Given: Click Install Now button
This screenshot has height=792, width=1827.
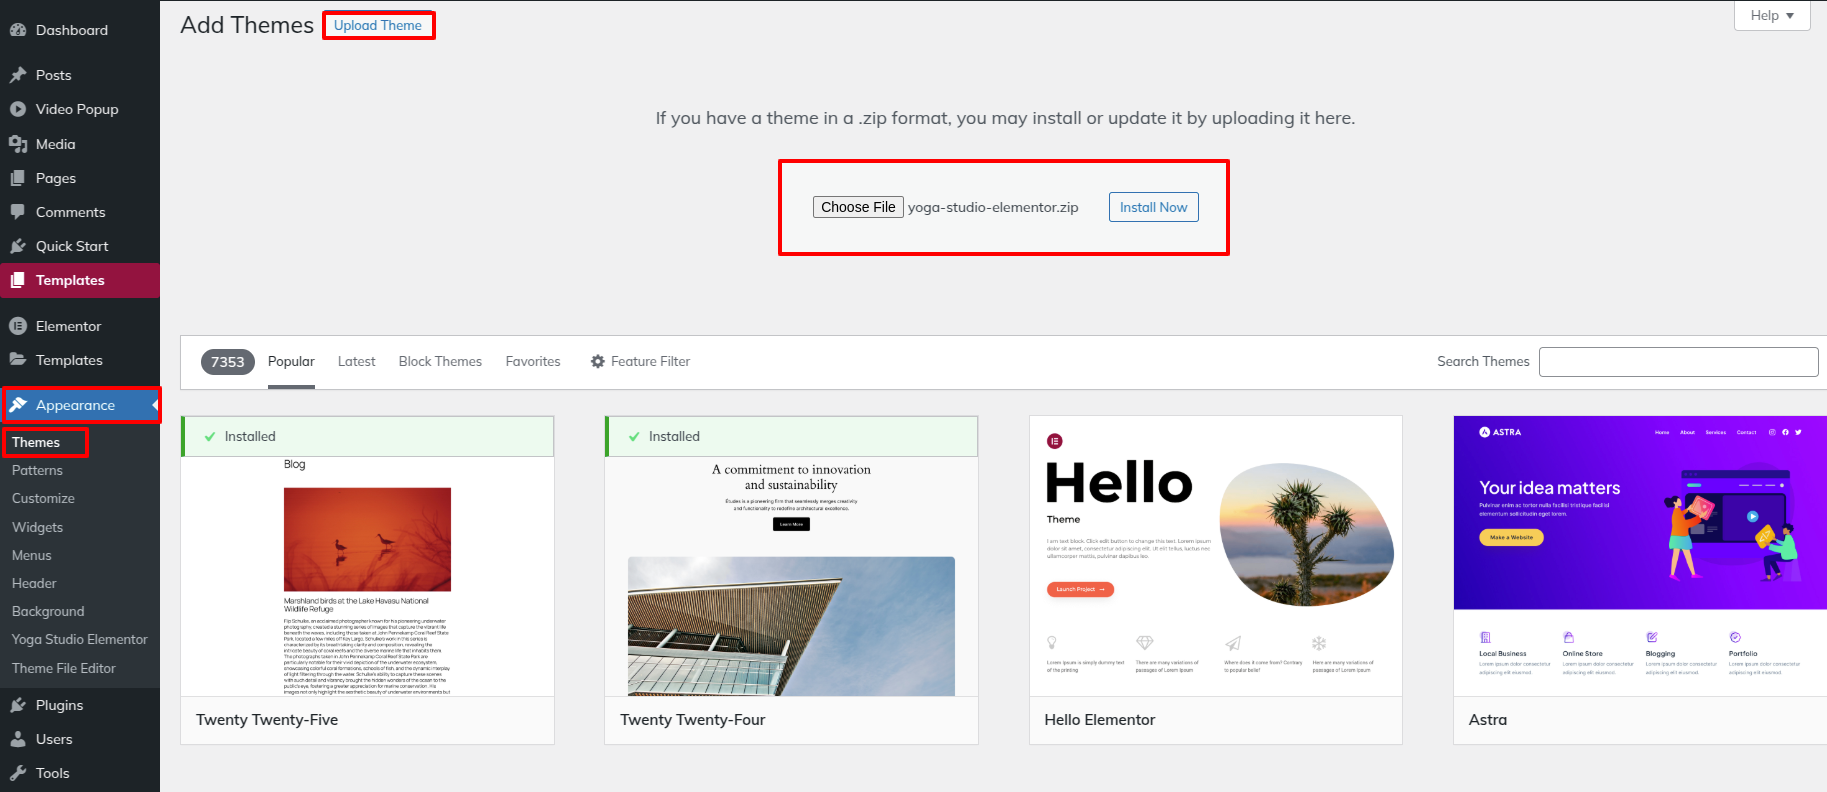Looking at the screenshot, I should tap(1154, 207).
